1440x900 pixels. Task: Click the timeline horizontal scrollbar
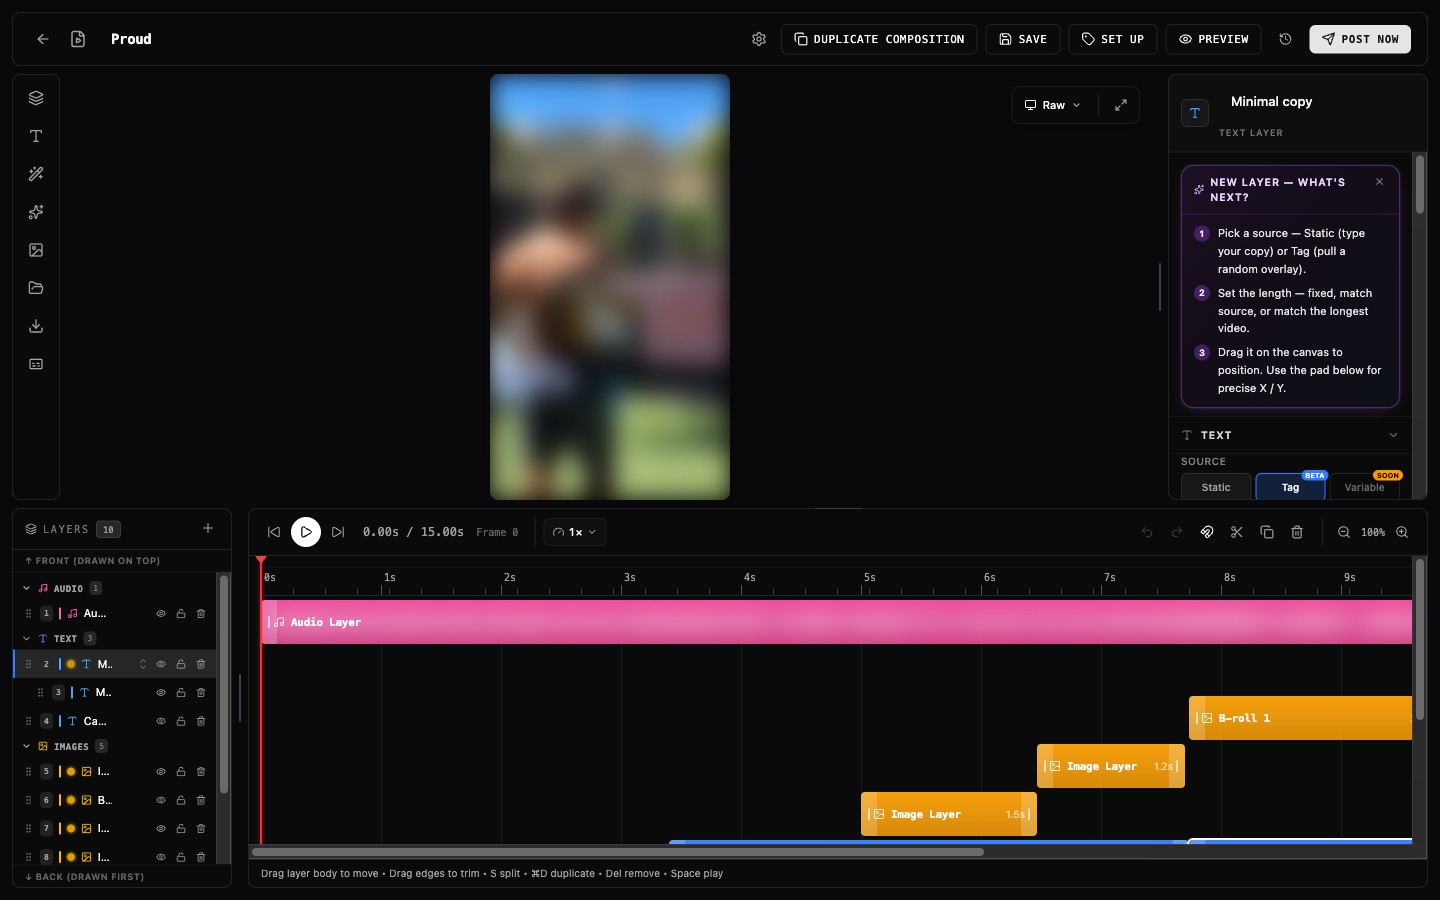(618, 852)
